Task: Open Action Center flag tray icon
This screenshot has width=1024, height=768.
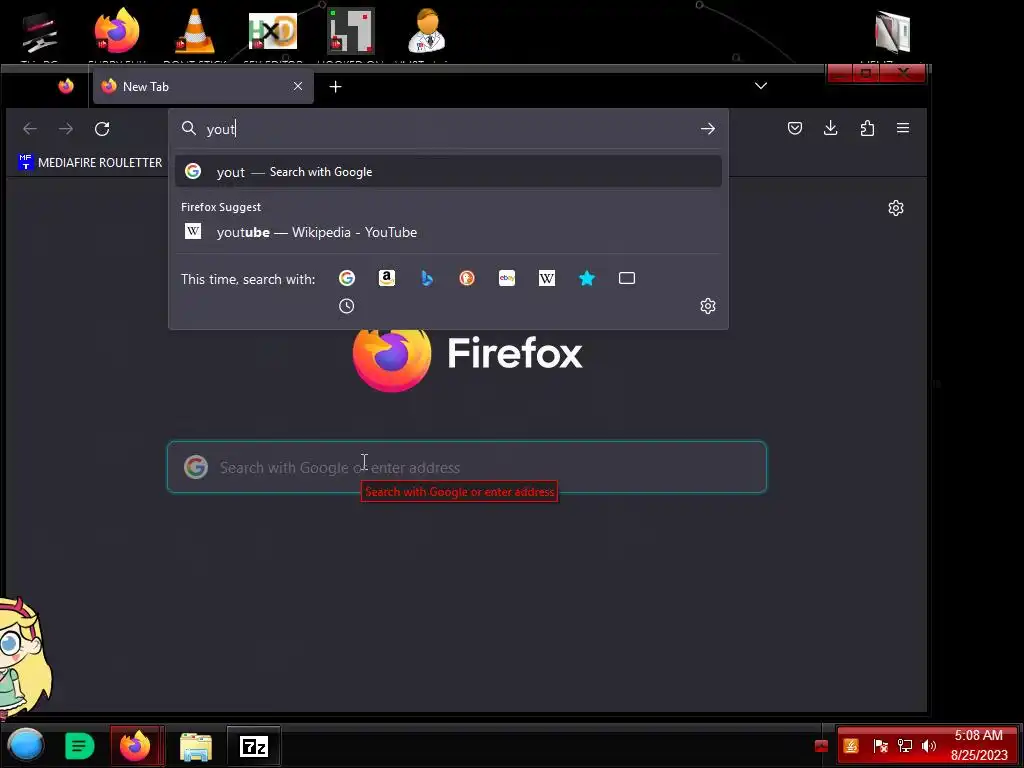Action: pos(880,746)
